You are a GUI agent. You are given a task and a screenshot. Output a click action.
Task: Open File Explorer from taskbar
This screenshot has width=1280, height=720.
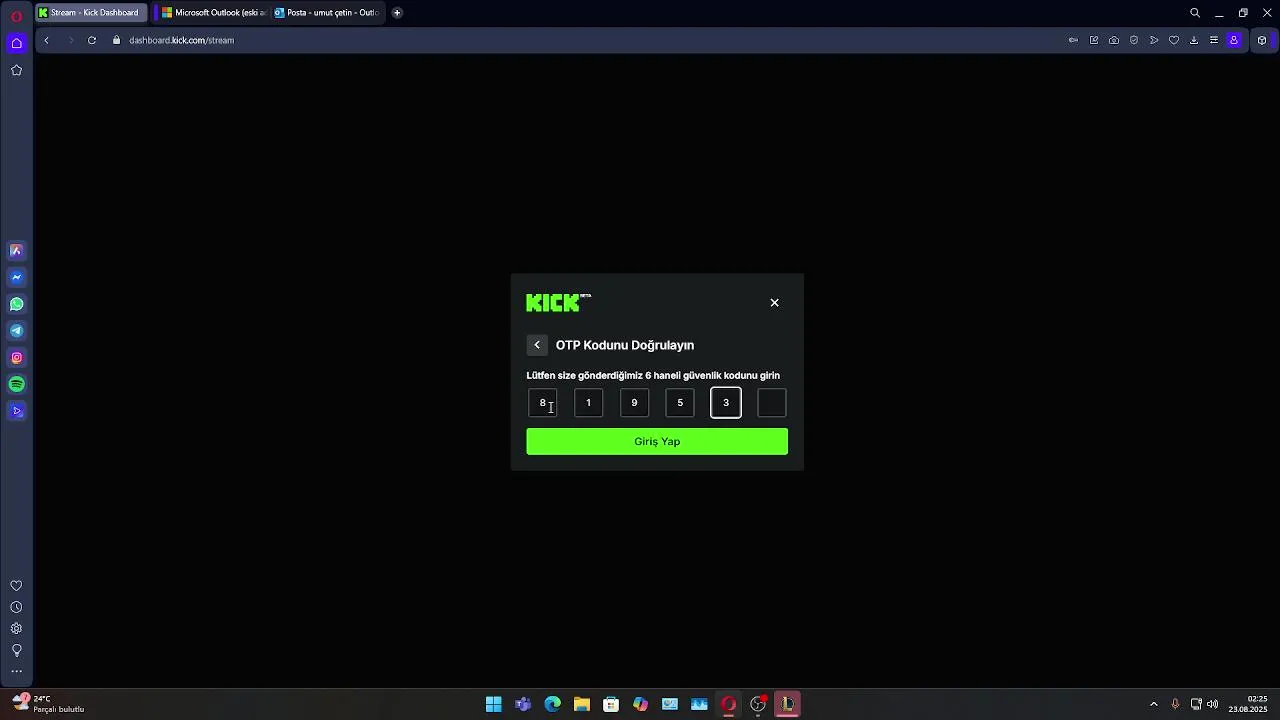(582, 704)
